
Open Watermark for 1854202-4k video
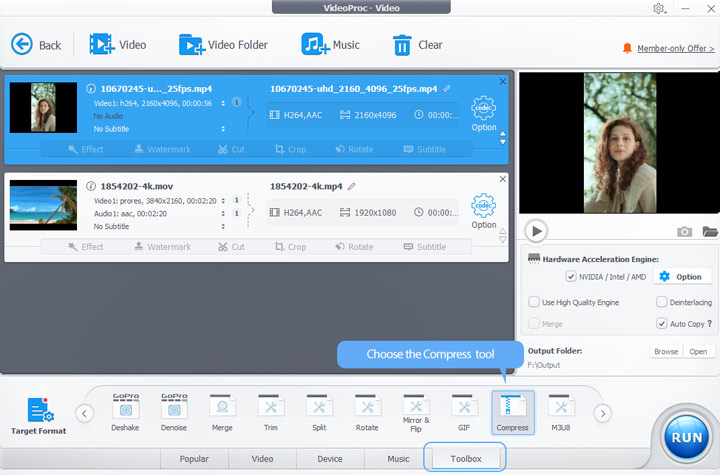(x=163, y=247)
